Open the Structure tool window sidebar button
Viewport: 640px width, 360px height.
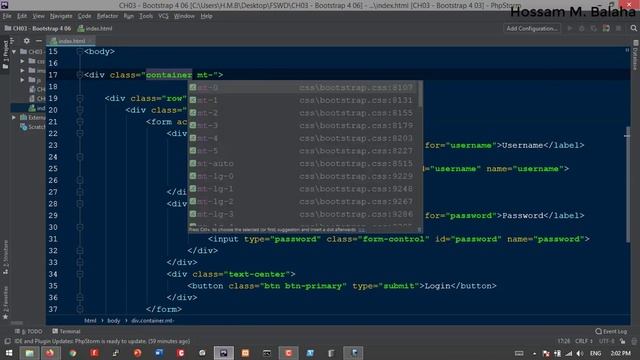(x=5, y=258)
